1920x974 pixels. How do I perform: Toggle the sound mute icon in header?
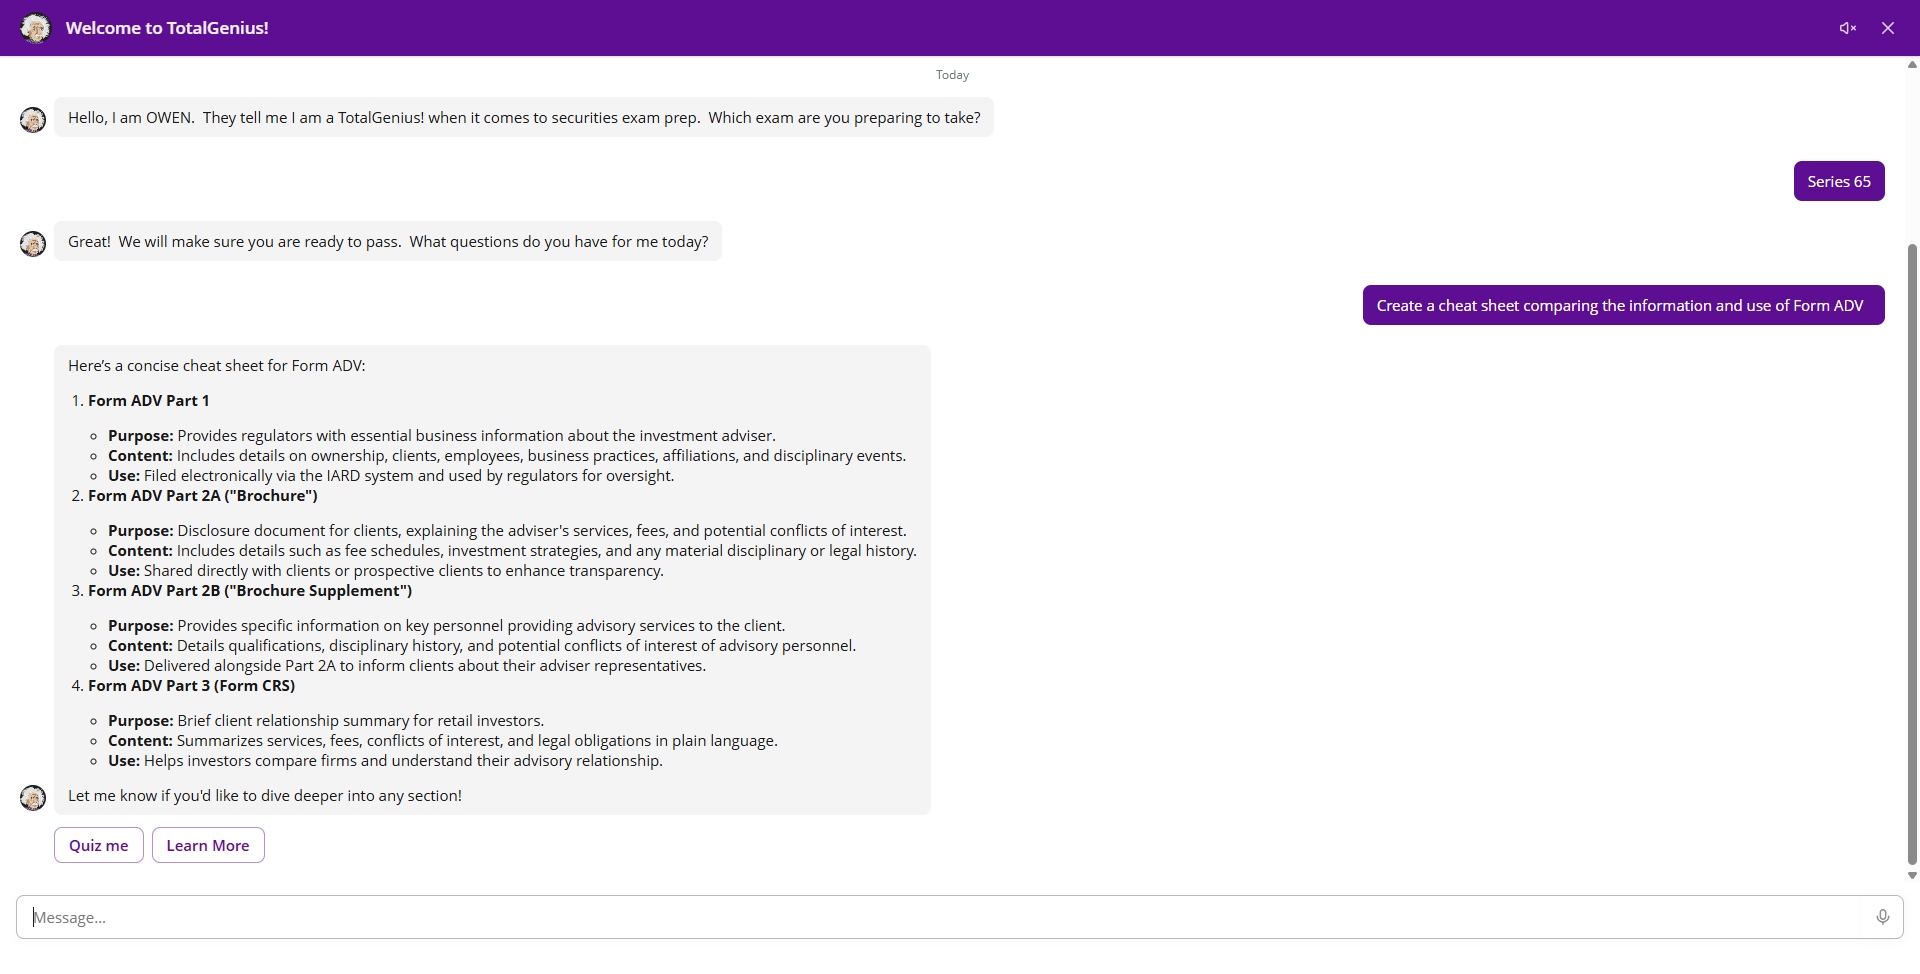(x=1847, y=28)
